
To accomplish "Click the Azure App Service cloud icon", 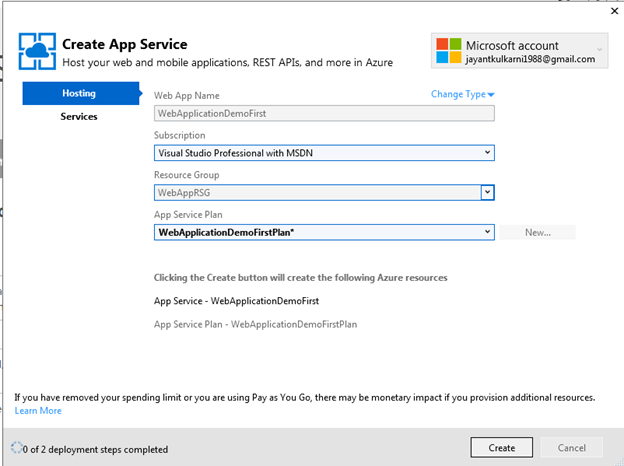I will 37,53.
